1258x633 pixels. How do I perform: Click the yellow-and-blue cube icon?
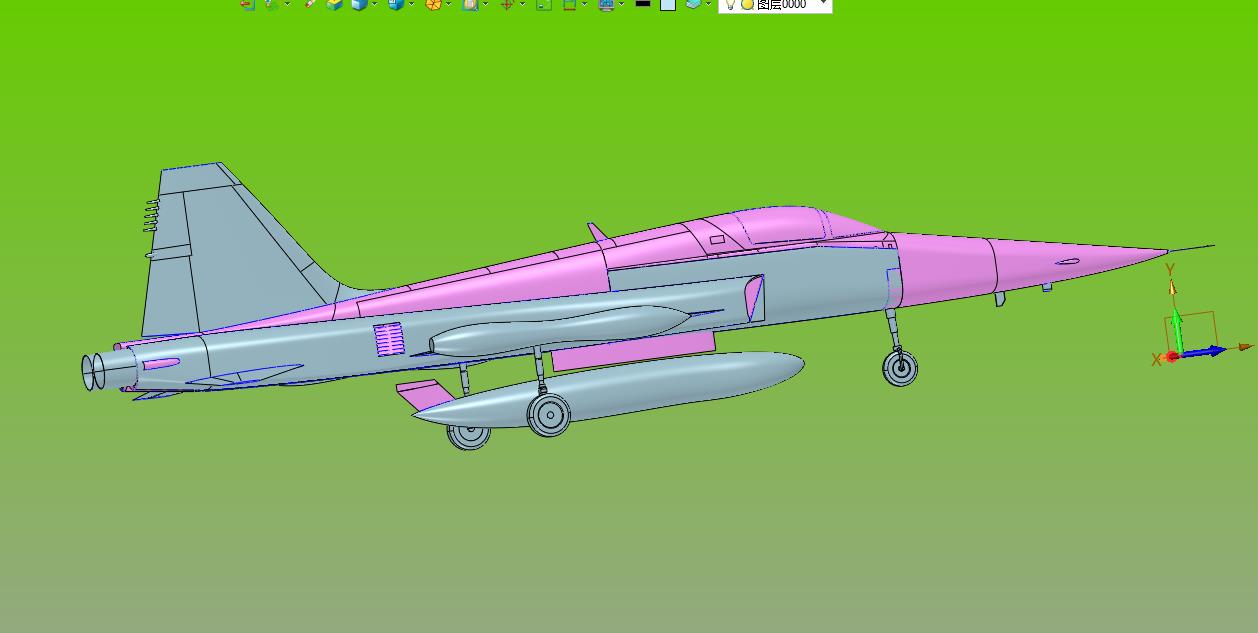[334, 4]
